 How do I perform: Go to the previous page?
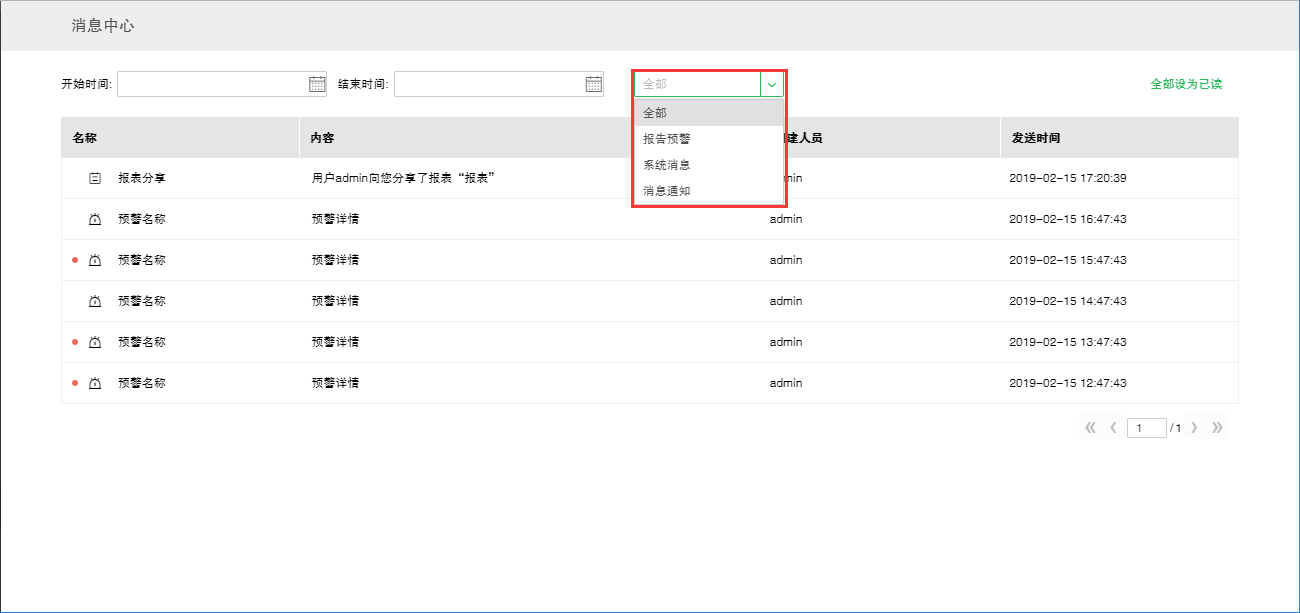(x=1113, y=428)
